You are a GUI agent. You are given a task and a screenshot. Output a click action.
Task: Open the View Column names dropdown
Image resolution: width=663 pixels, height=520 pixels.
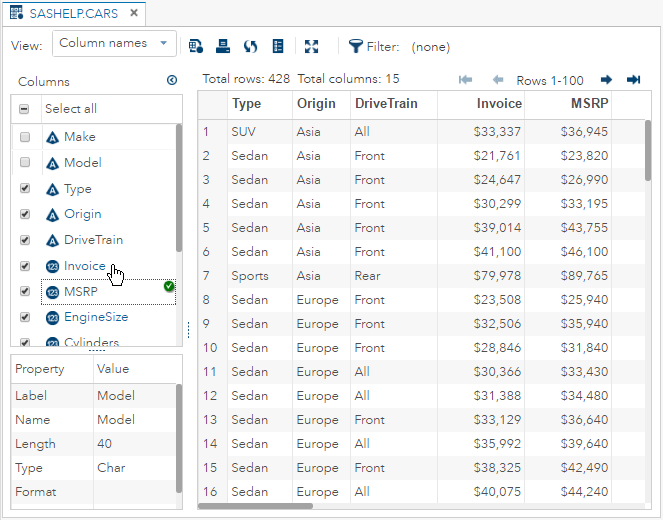[114, 44]
